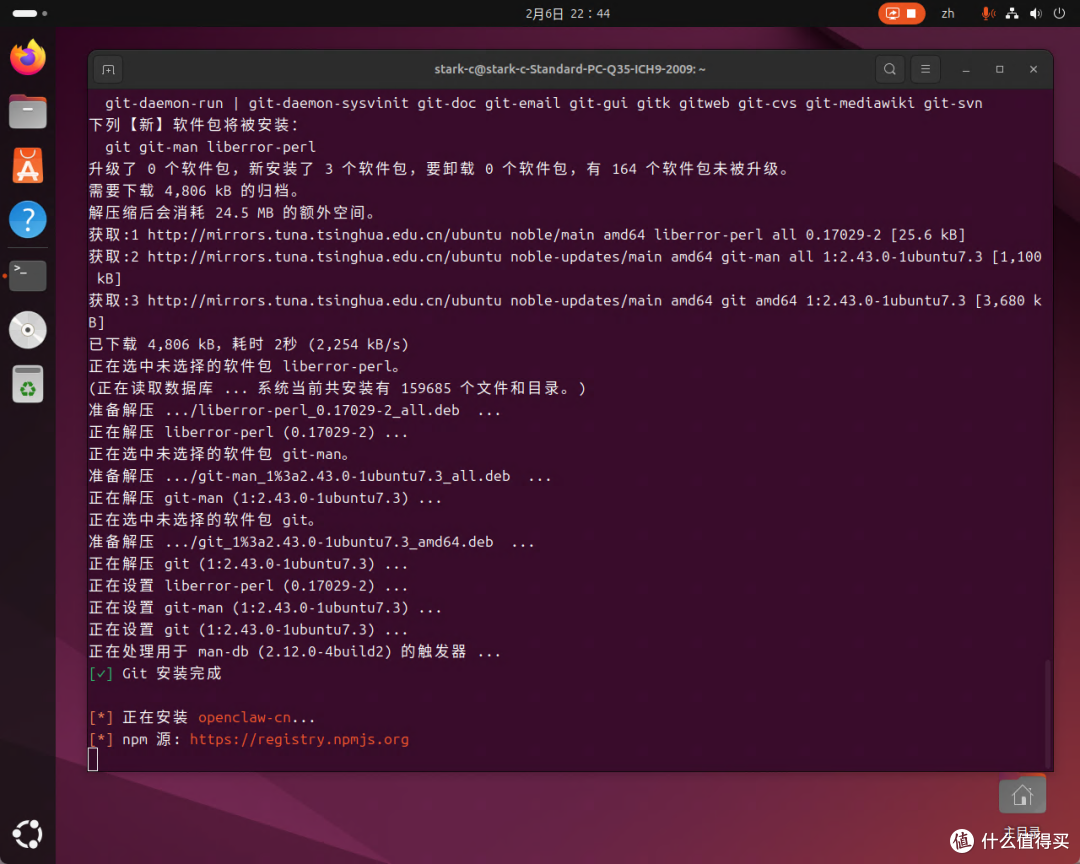
Task: Click the line mentioning 159685 个文件和目录
Action: pos(338,389)
